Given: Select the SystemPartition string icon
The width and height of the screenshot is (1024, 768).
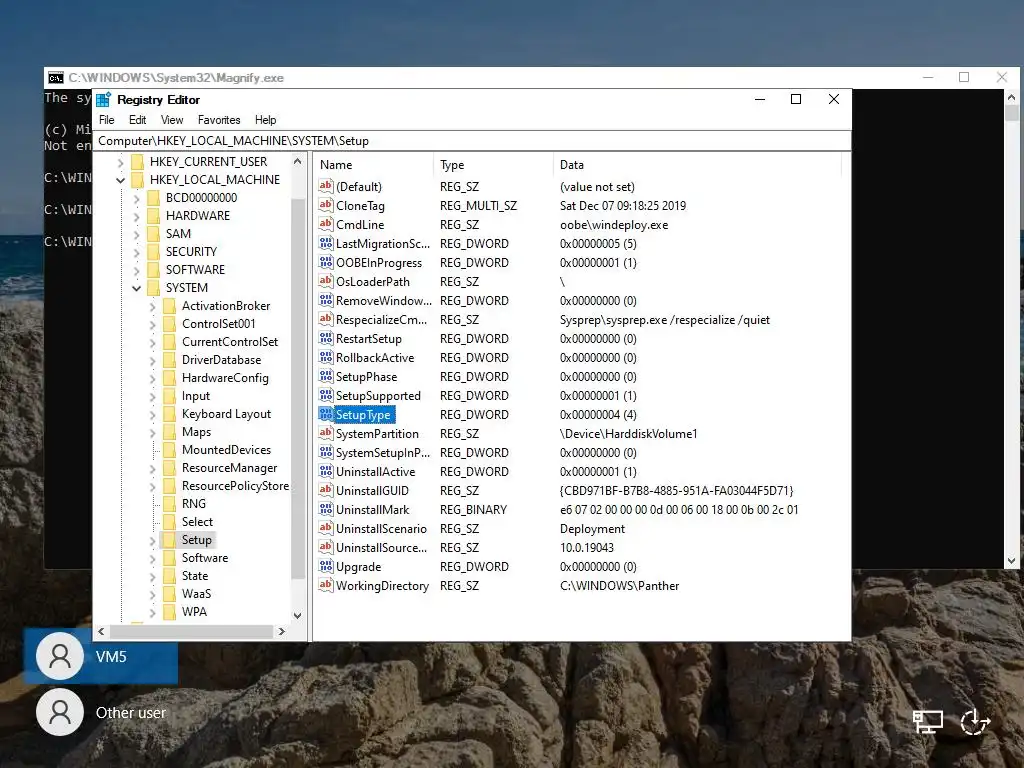Looking at the screenshot, I should (325, 433).
